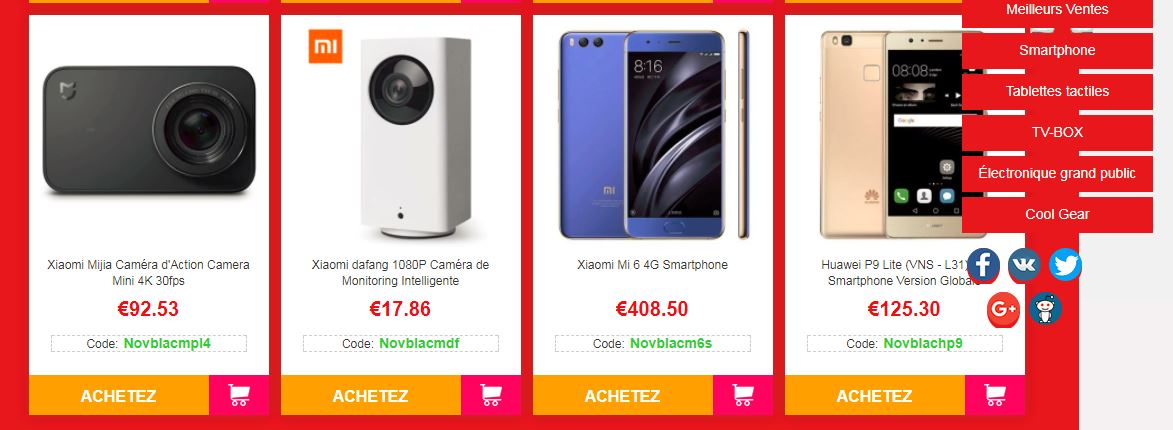1173x430 pixels.
Task: Add Xiaomi dafang camera to cart icon
Action: point(491,395)
